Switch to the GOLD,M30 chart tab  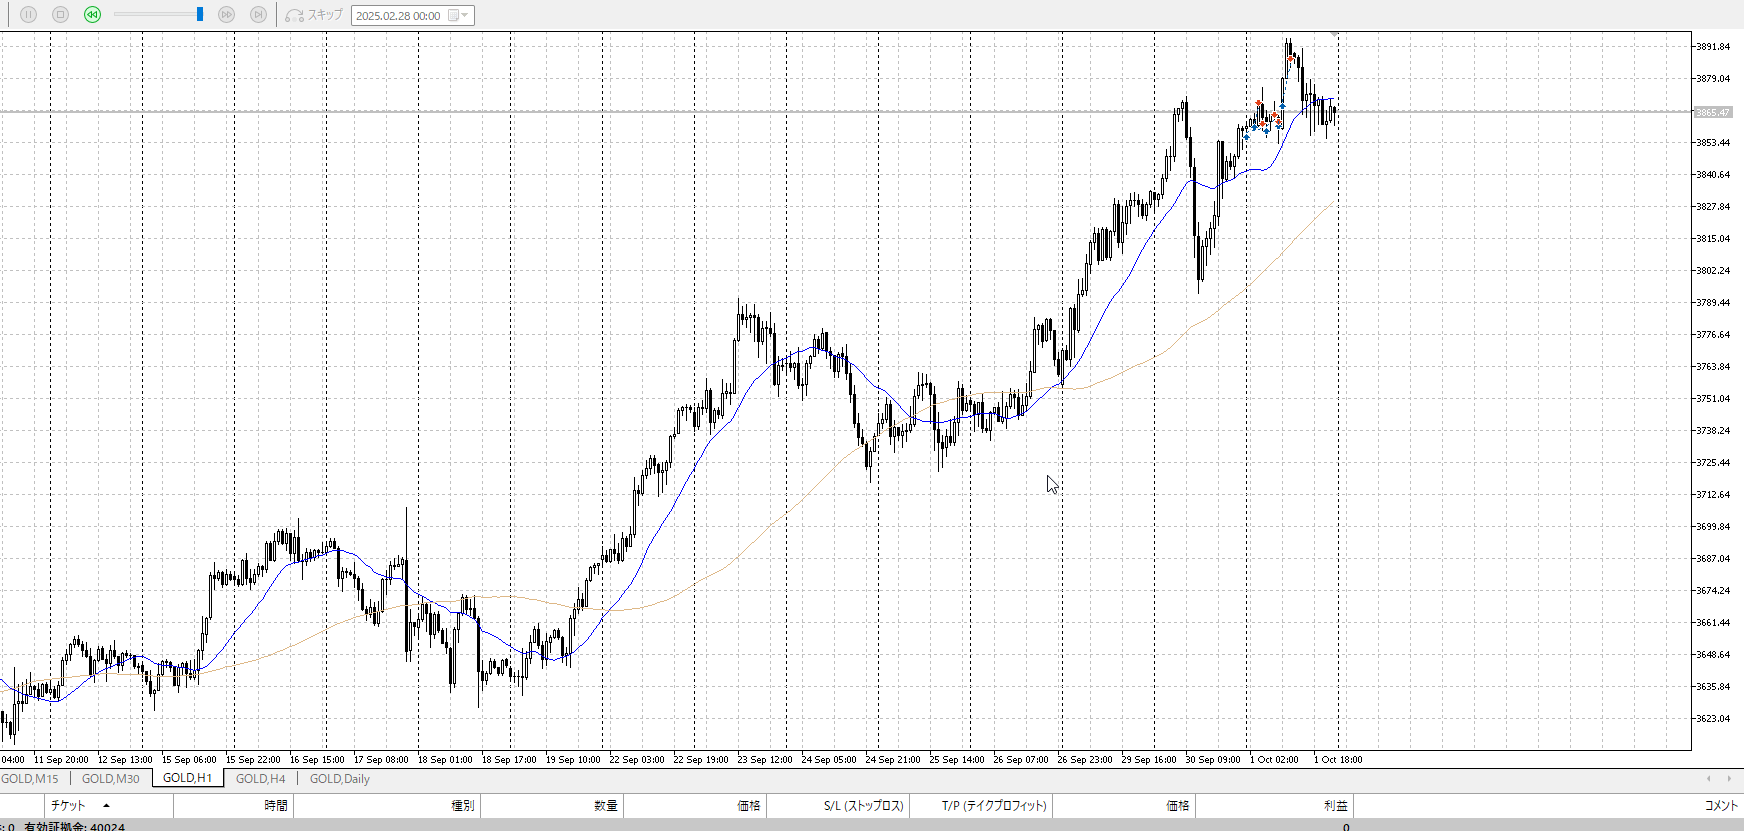click(x=110, y=779)
